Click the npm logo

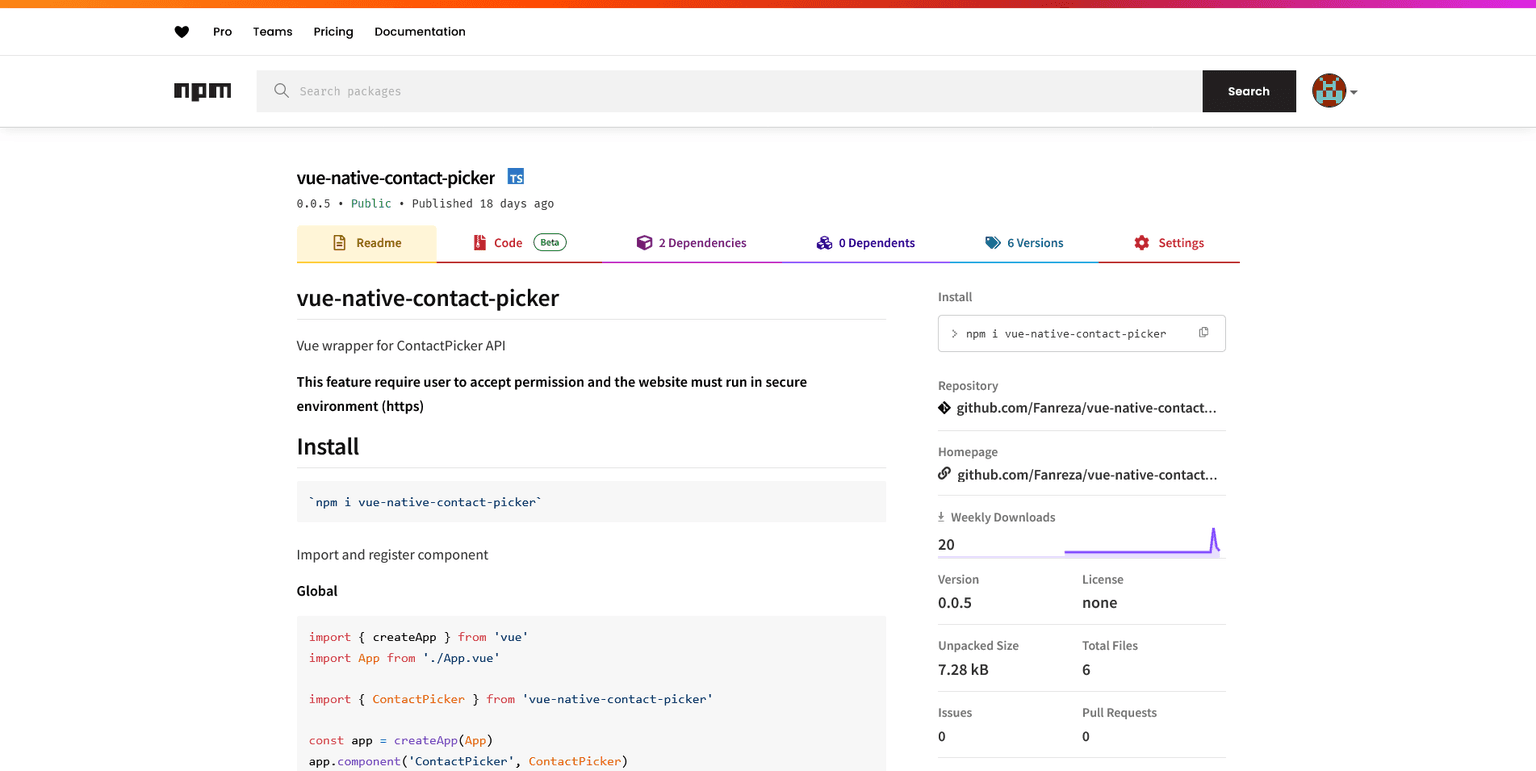click(x=202, y=90)
